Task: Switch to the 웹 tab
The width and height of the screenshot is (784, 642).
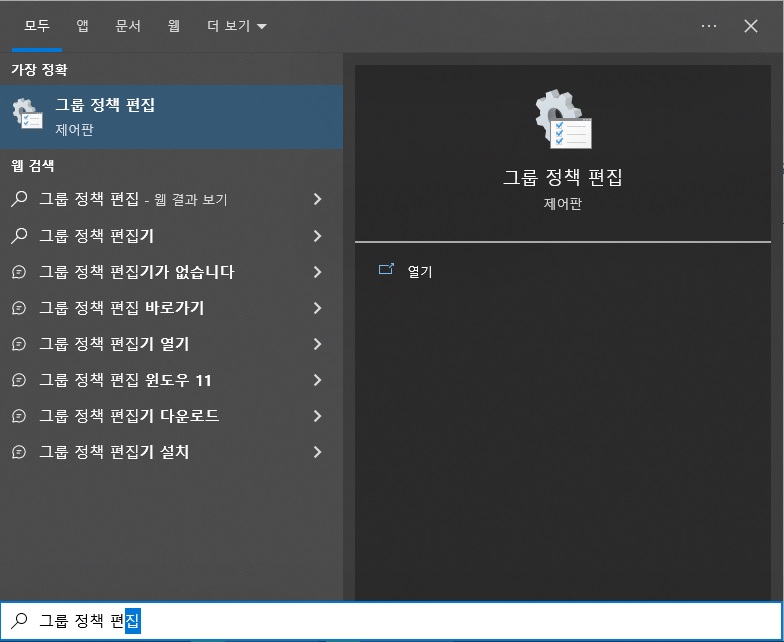Action: (x=174, y=26)
